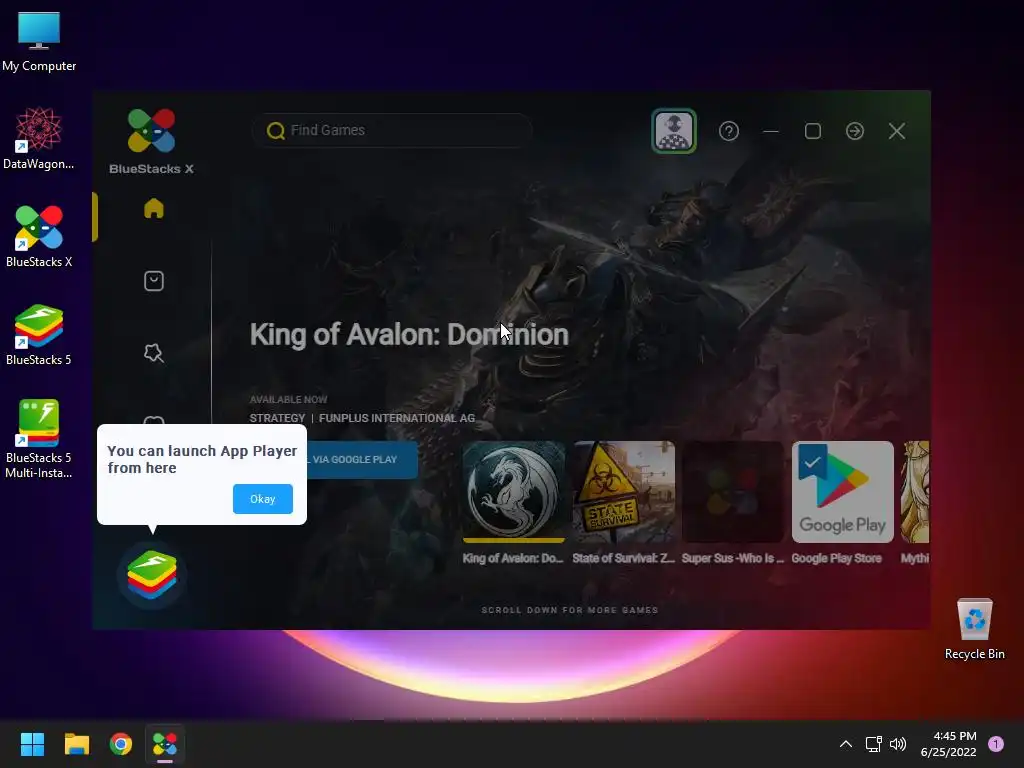Select the BlueStacks 5 desktop shortcut
The width and height of the screenshot is (1024, 768).
[x=39, y=335]
